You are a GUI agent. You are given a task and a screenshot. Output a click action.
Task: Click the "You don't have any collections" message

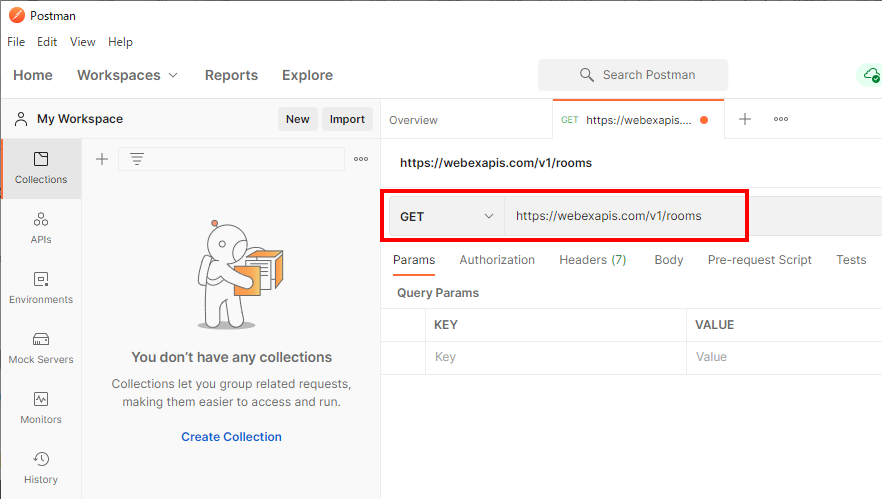click(x=231, y=357)
